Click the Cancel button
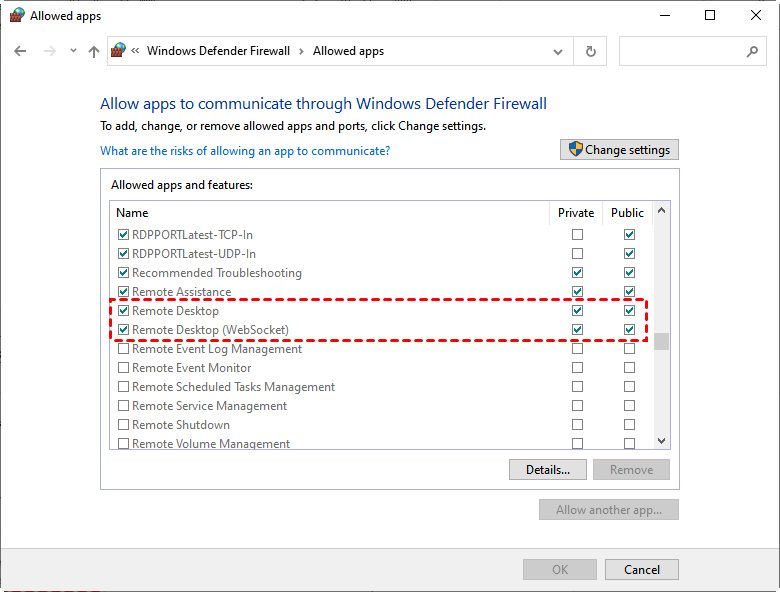The width and height of the screenshot is (780, 592). pos(641,570)
